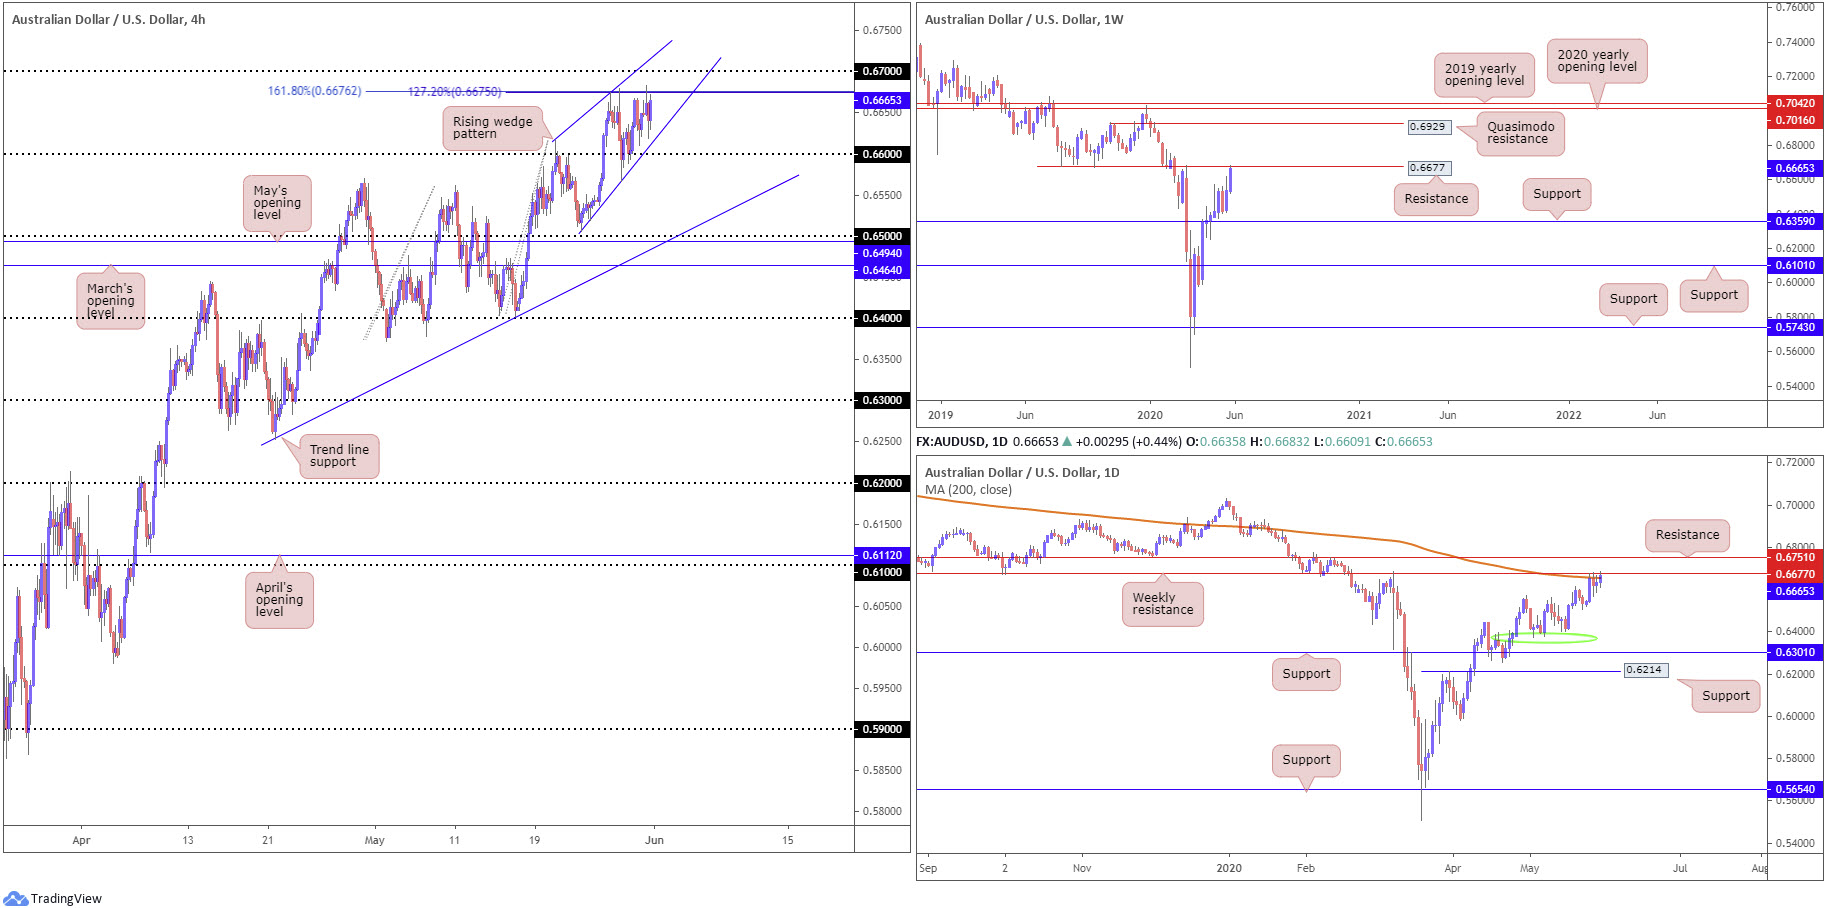The width and height of the screenshot is (1824, 908).
Task: Click the TradingView logo icon
Action: pos(15,898)
